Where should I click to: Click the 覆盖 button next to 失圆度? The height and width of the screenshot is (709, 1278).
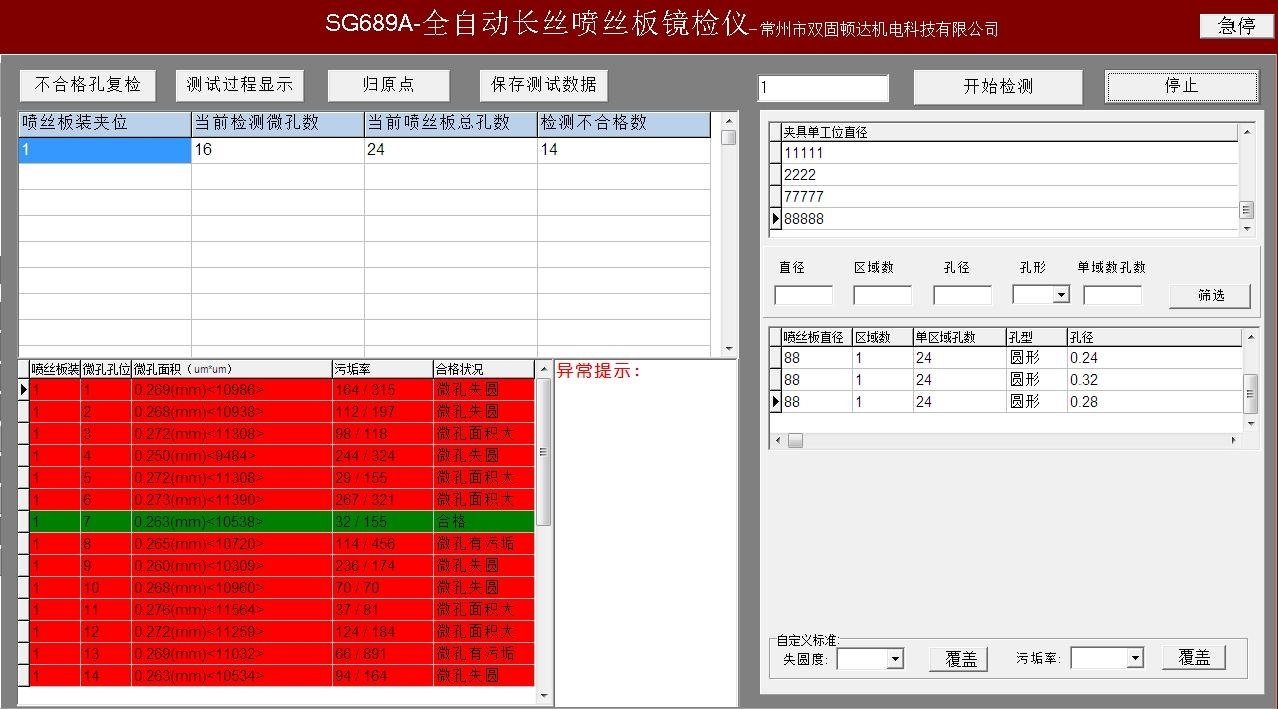coord(960,659)
